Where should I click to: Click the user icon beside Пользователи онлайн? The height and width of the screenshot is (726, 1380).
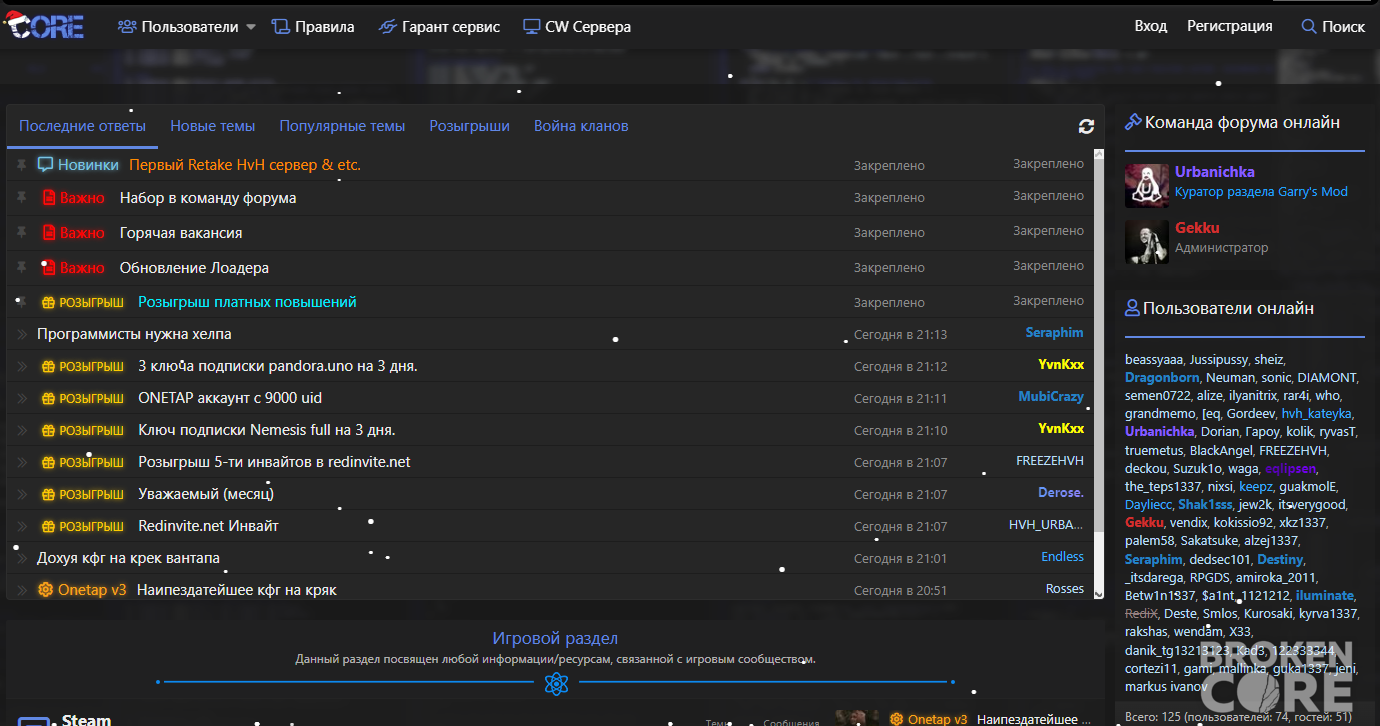[1132, 308]
